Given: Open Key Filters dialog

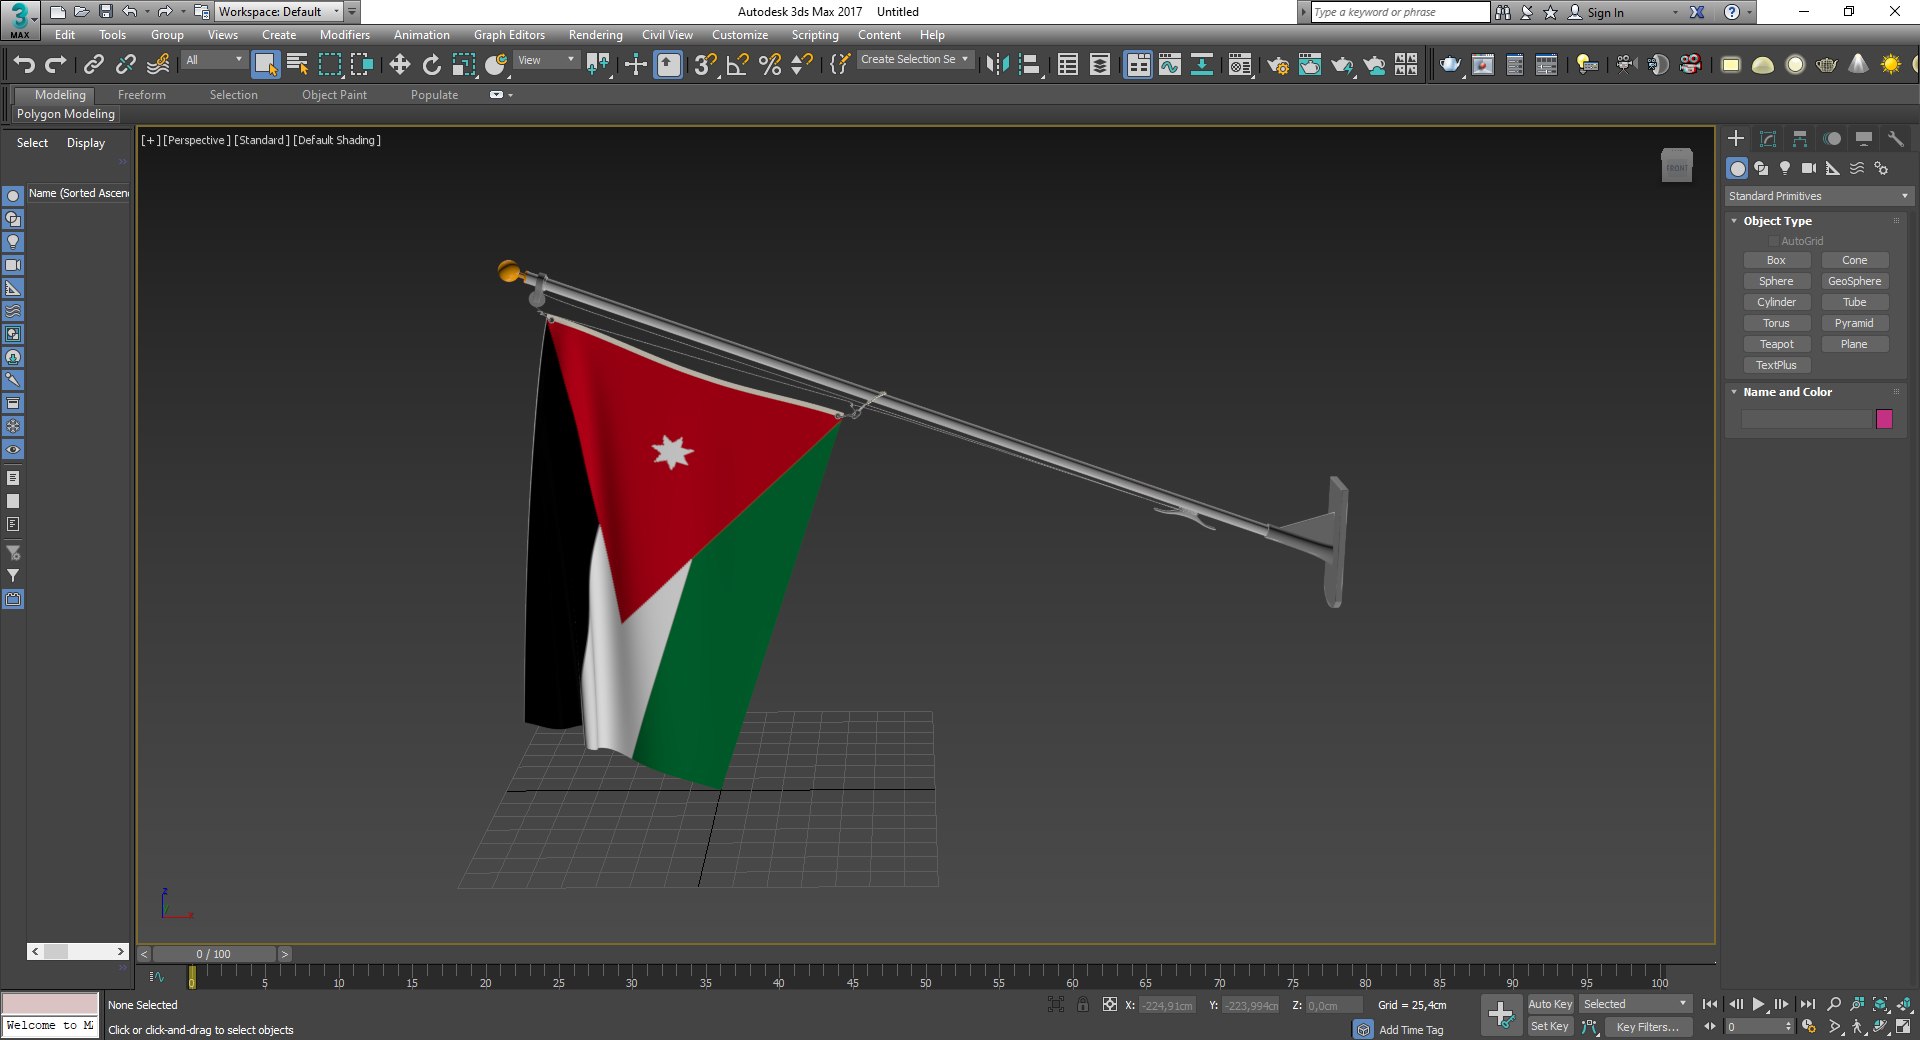Looking at the screenshot, I should point(1648,1026).
